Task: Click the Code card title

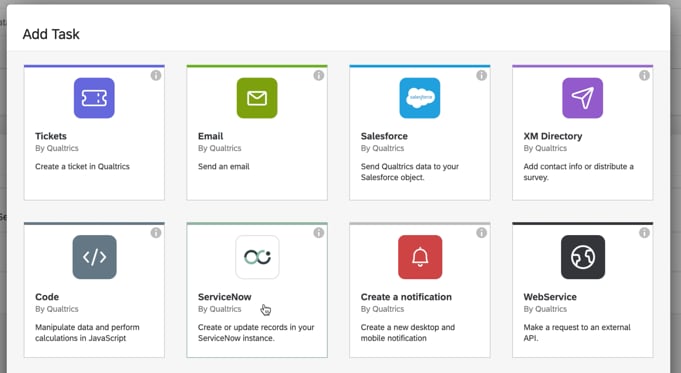Action: point(47,297)
